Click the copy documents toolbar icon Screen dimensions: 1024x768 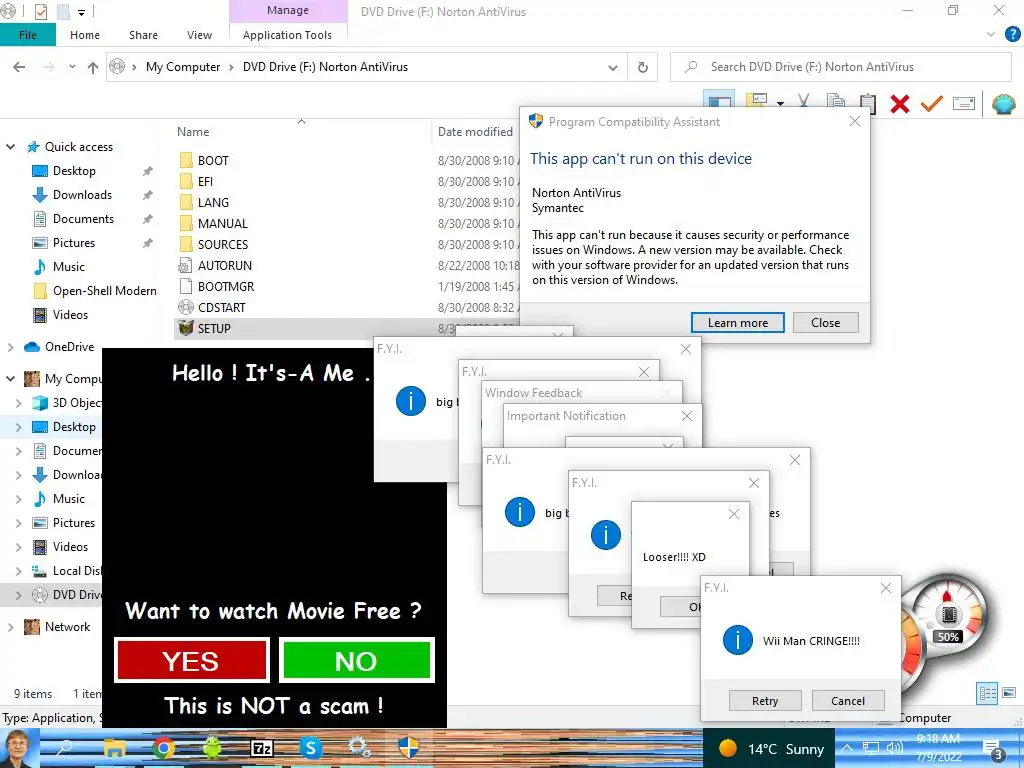(835, 103)
